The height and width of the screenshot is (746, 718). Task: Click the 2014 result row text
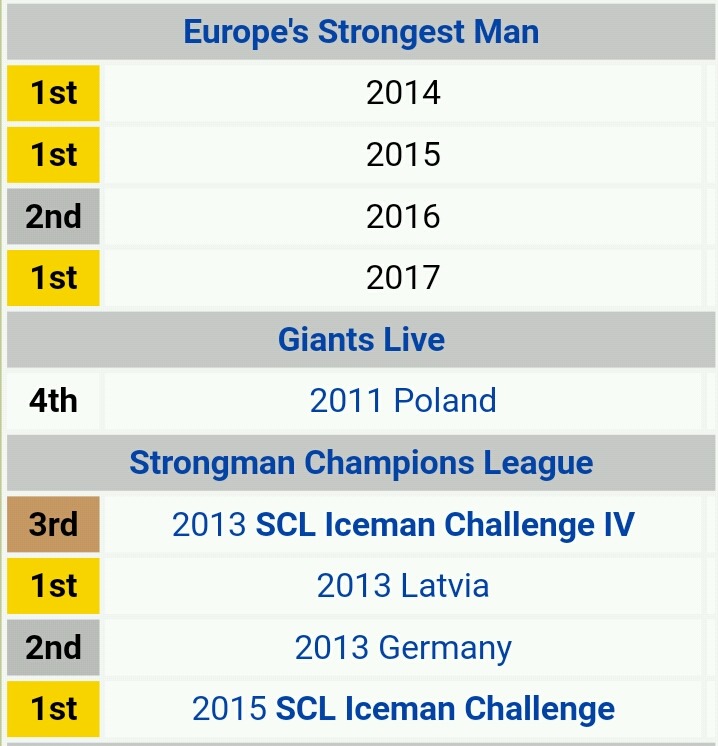403,93
